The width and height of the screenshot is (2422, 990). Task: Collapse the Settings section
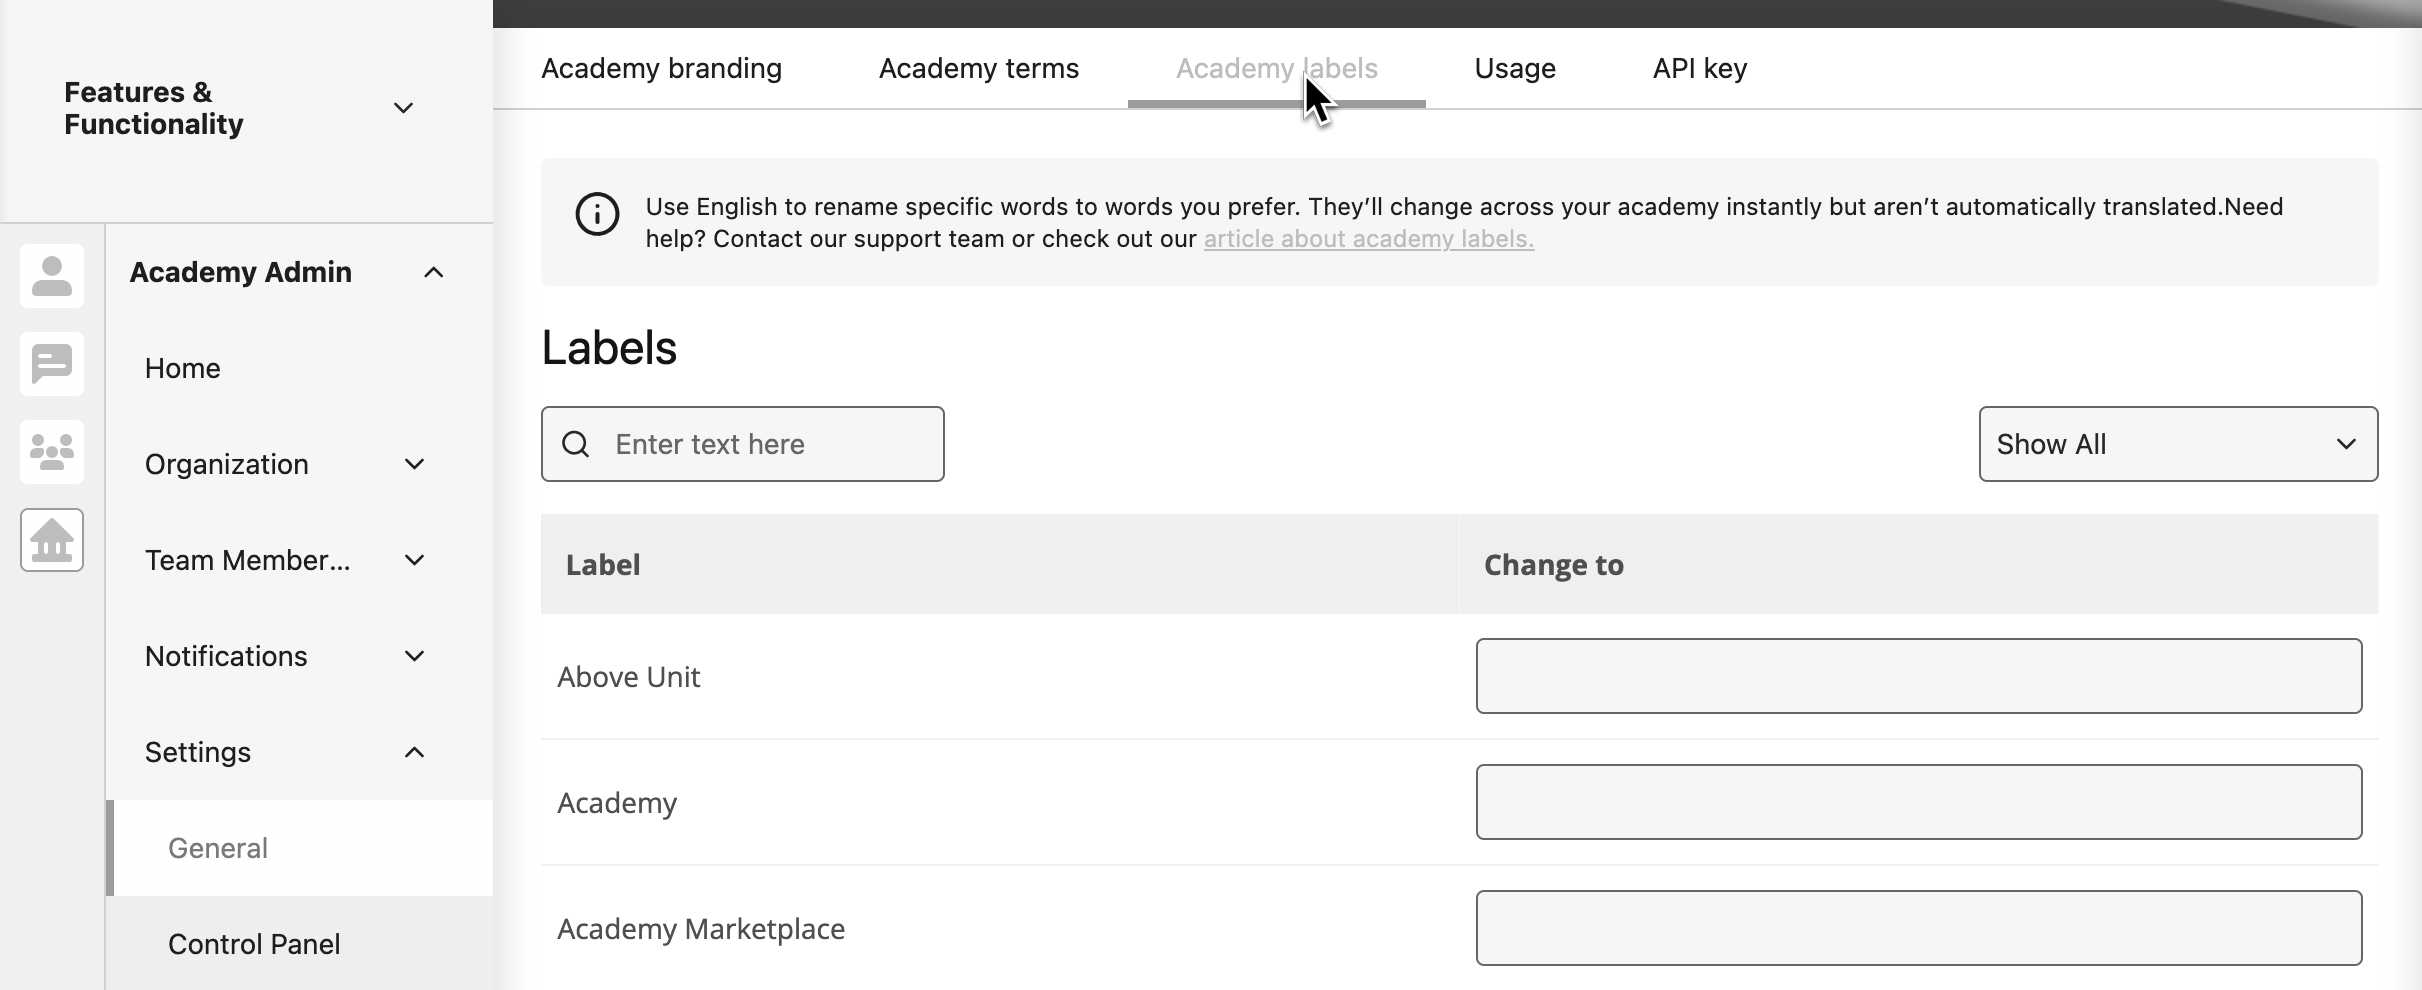coord(413,751)
